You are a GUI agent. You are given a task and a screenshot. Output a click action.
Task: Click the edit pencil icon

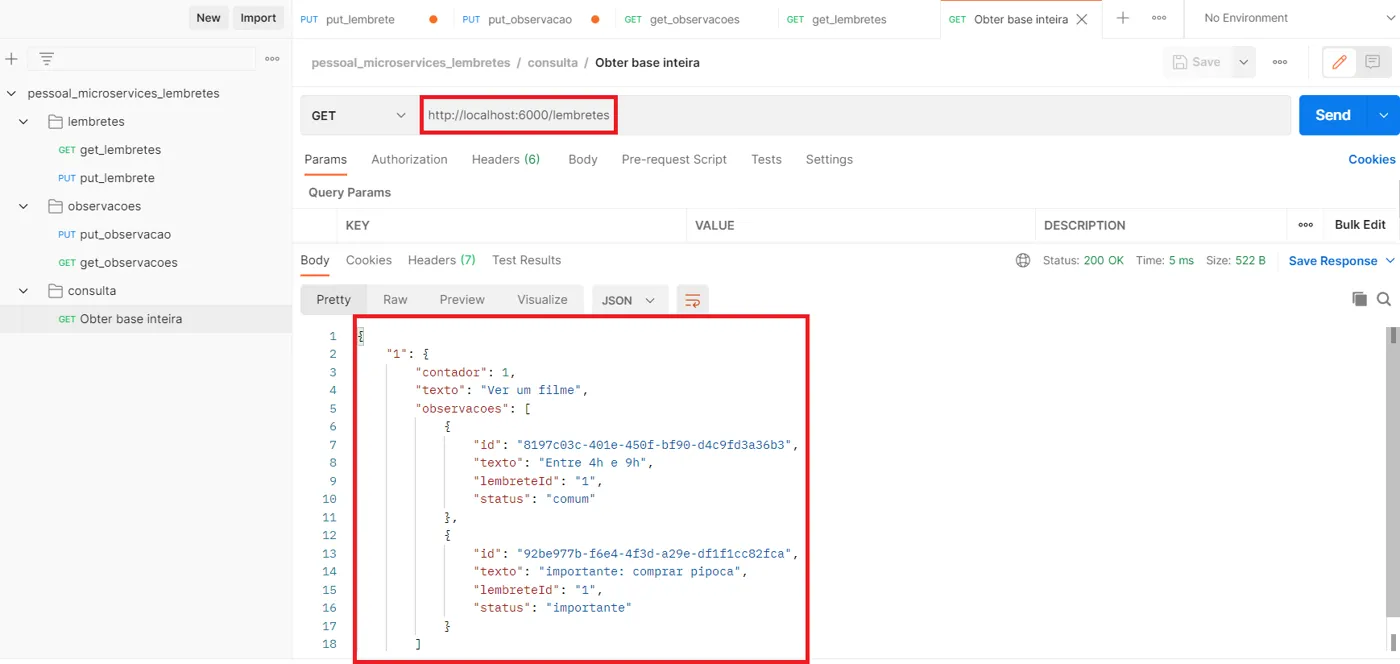pos(1339,62)
